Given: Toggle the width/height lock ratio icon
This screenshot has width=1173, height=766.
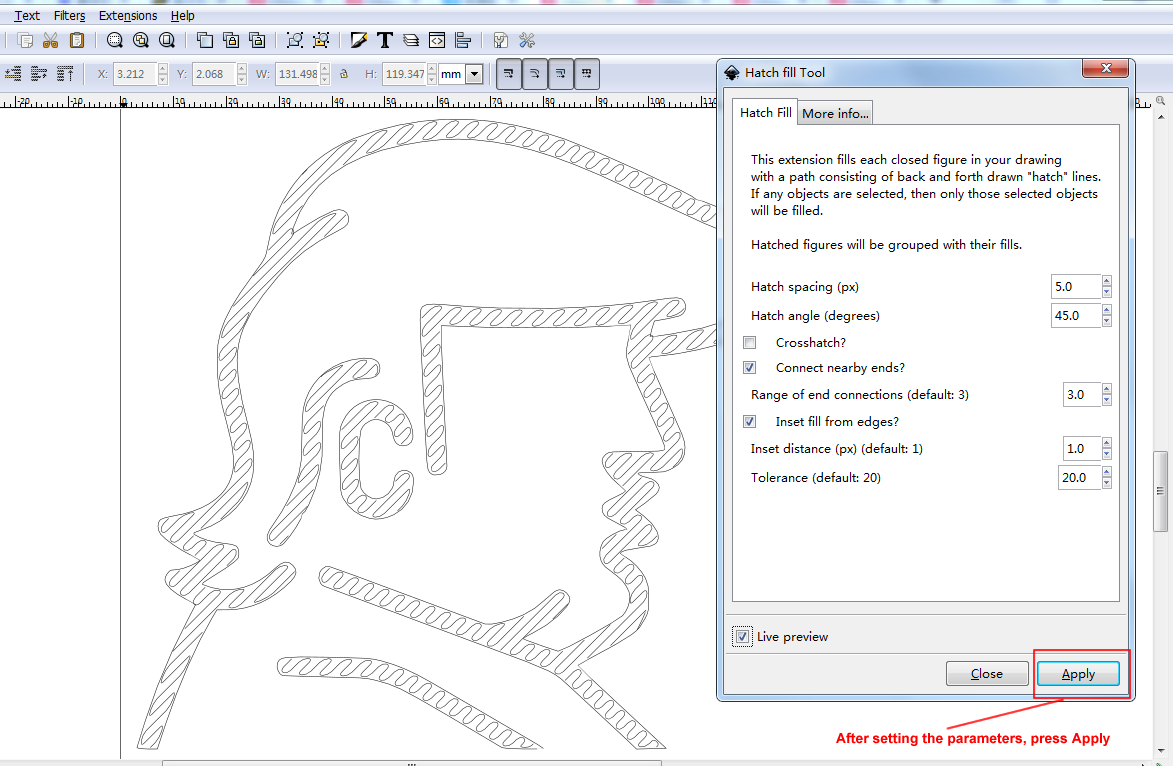Looking at the screenshot, I should click(x=343, y=74).
